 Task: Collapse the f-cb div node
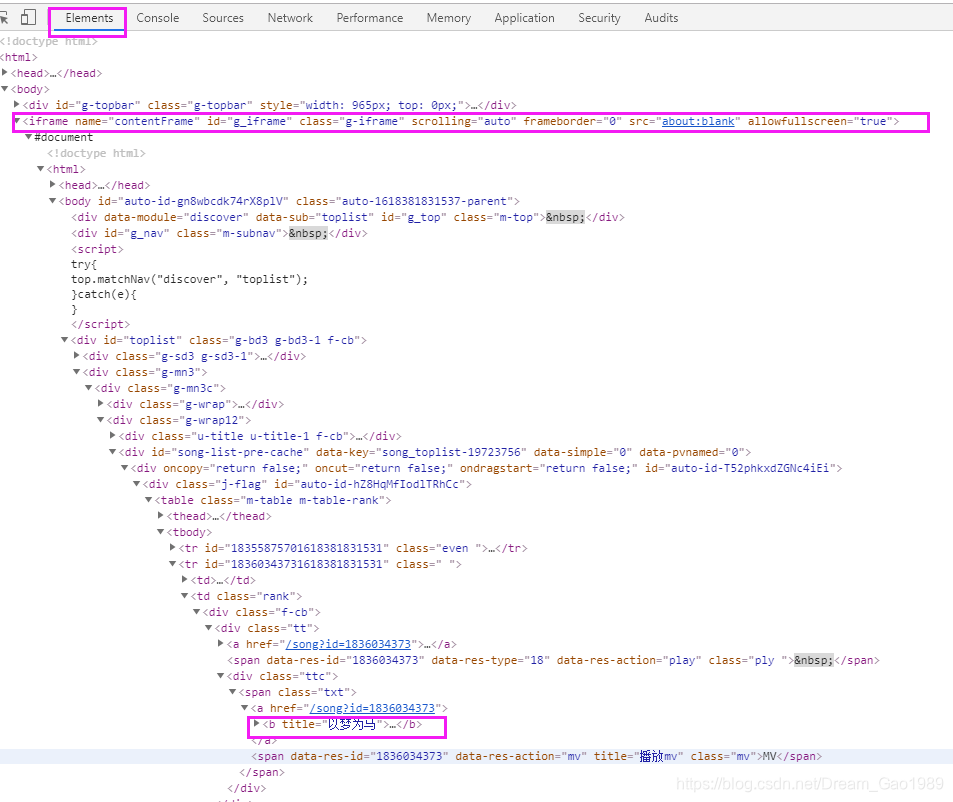[196, 612]
